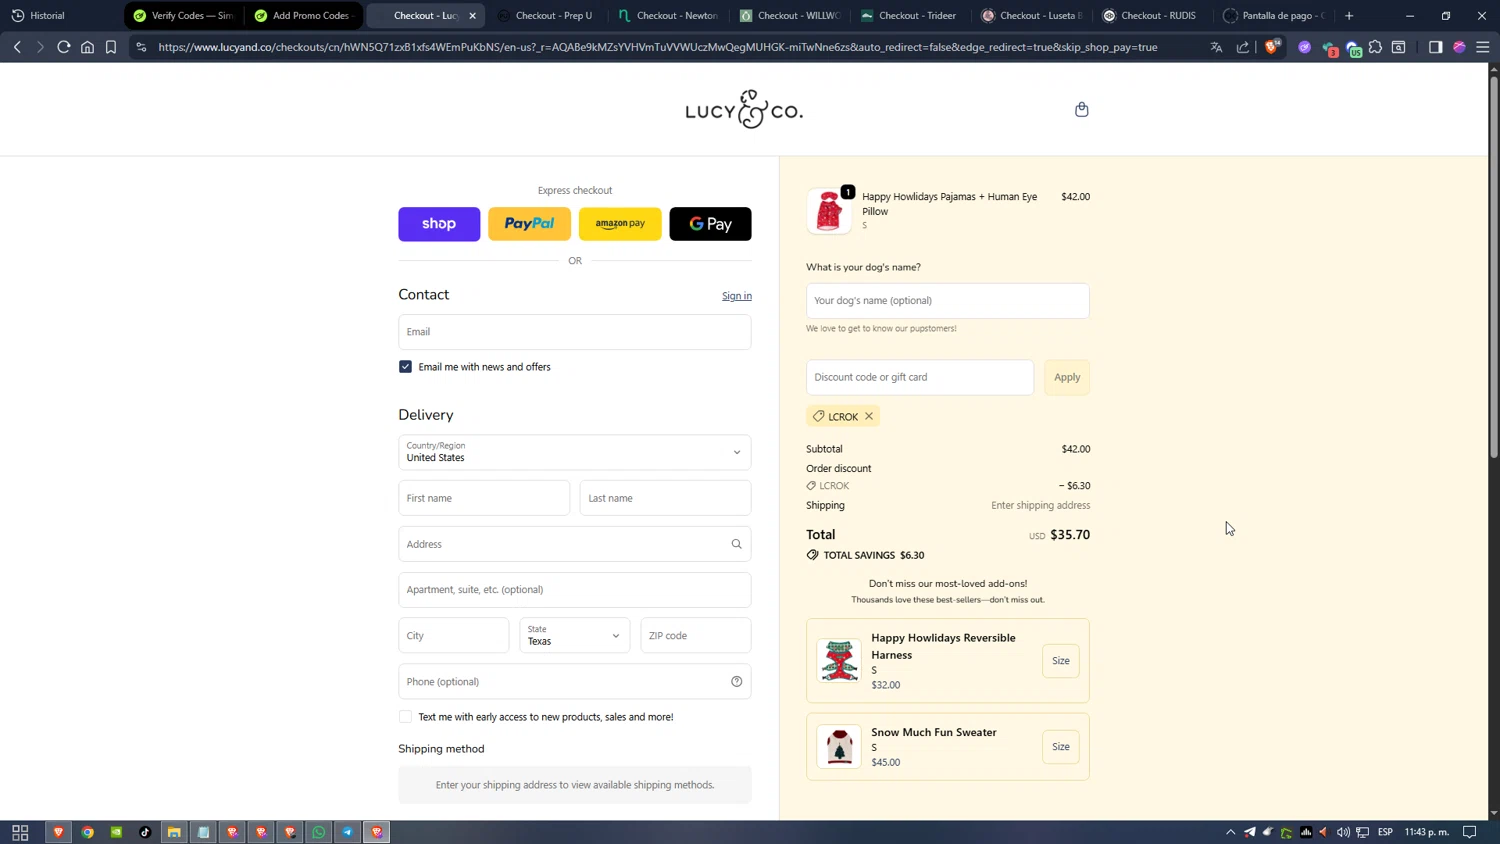Click the Sign in link
Viewport: 1500px width, 844px height.
pyautogui.click(x=737, y=296)
